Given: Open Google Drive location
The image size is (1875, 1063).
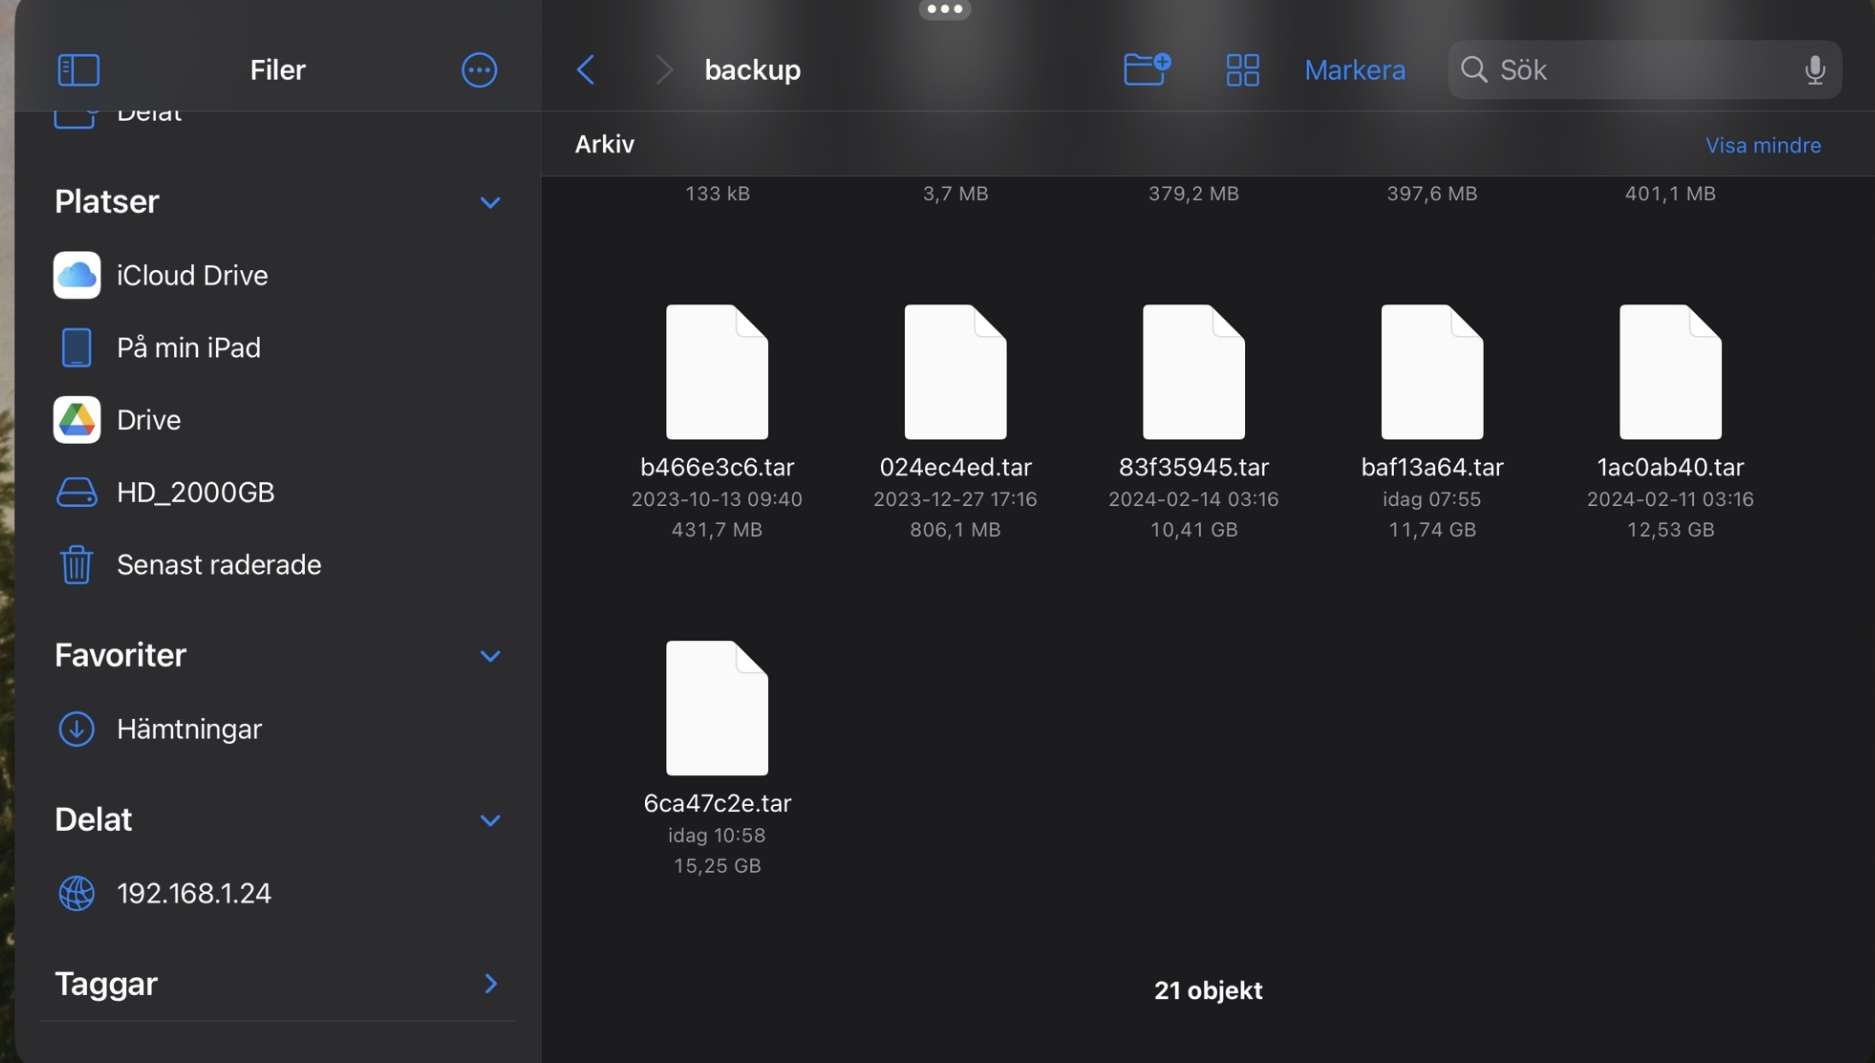Looking at the screenshot, I should [278, 420].
